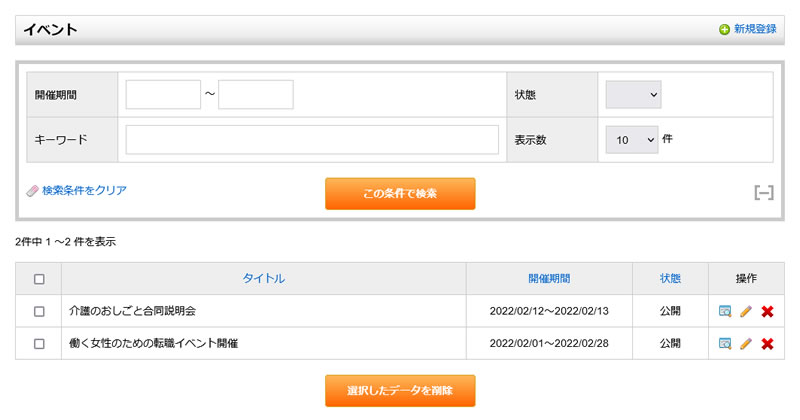This screenshot has width=800, height=420.
Task: Check the box for 介護のおしごと合同説明会
Action: pyautogui.click(x=39, y=311)
